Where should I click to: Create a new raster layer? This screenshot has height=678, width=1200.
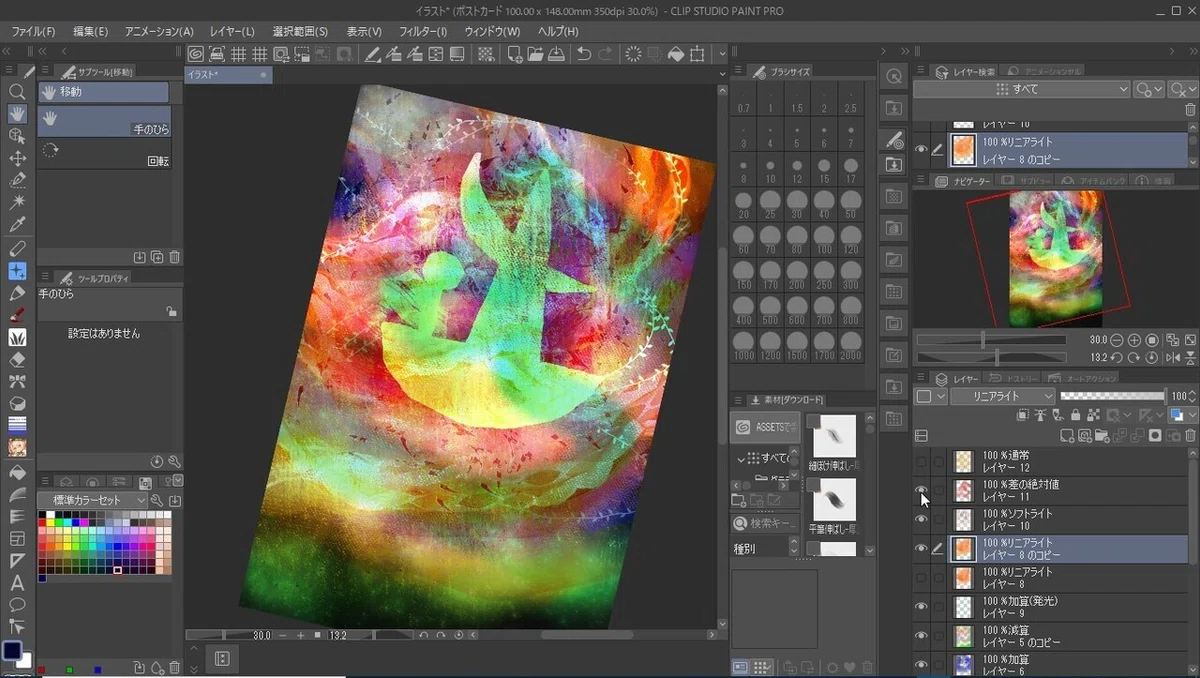point(1067,436)
